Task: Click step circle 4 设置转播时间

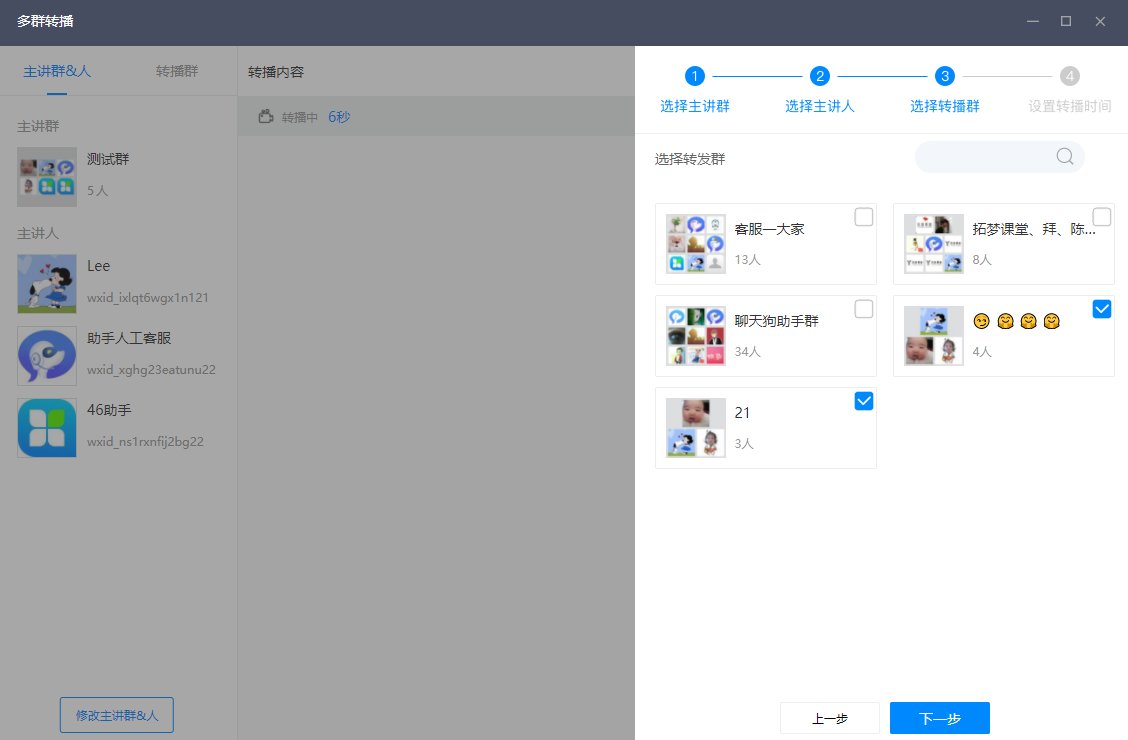Action: 1070,75
